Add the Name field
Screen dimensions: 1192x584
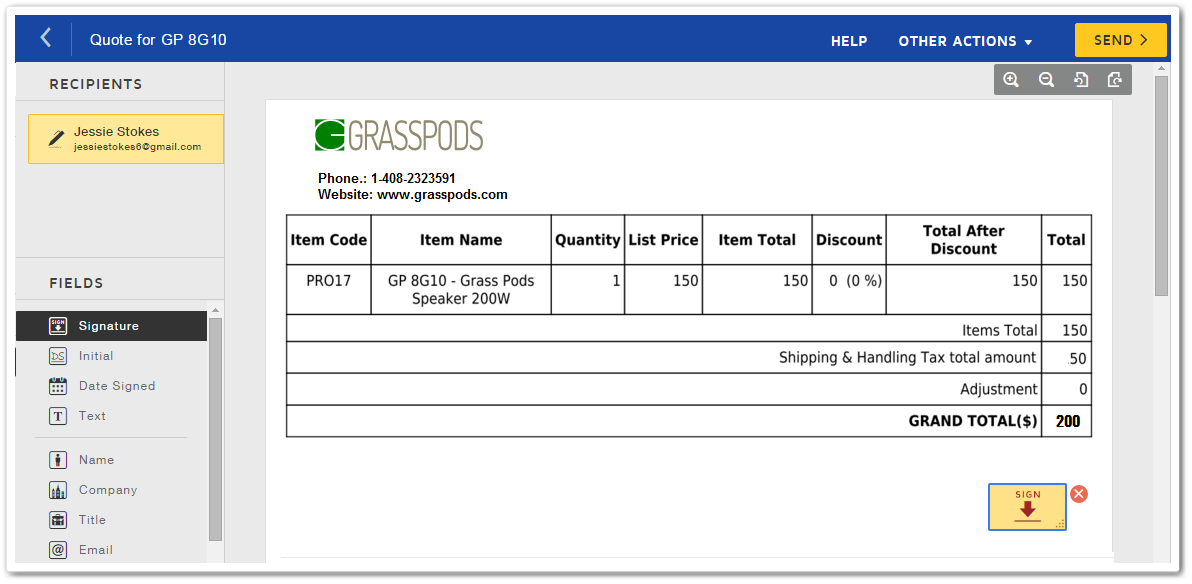[96, 460]
